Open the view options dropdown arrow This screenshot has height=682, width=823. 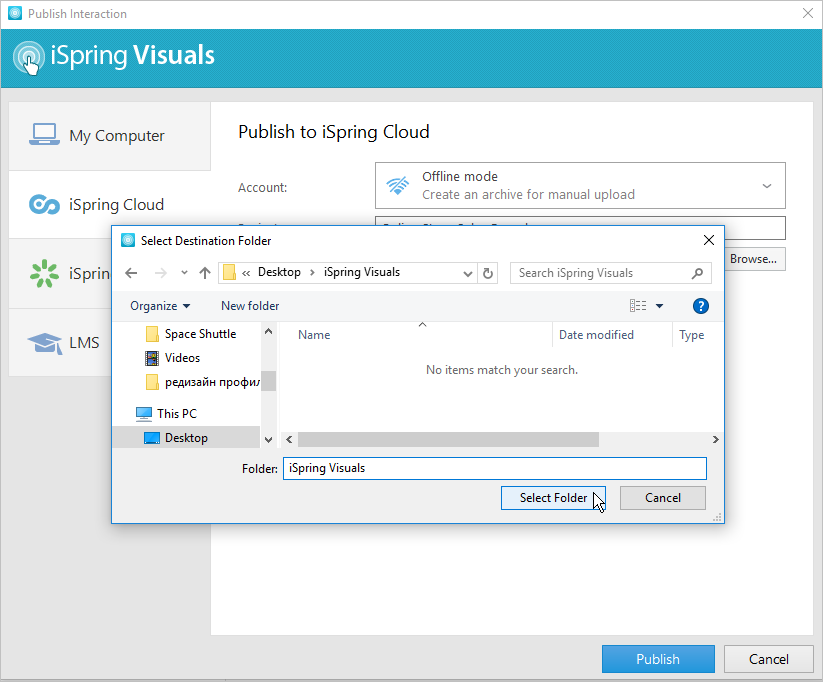[659, 306]
